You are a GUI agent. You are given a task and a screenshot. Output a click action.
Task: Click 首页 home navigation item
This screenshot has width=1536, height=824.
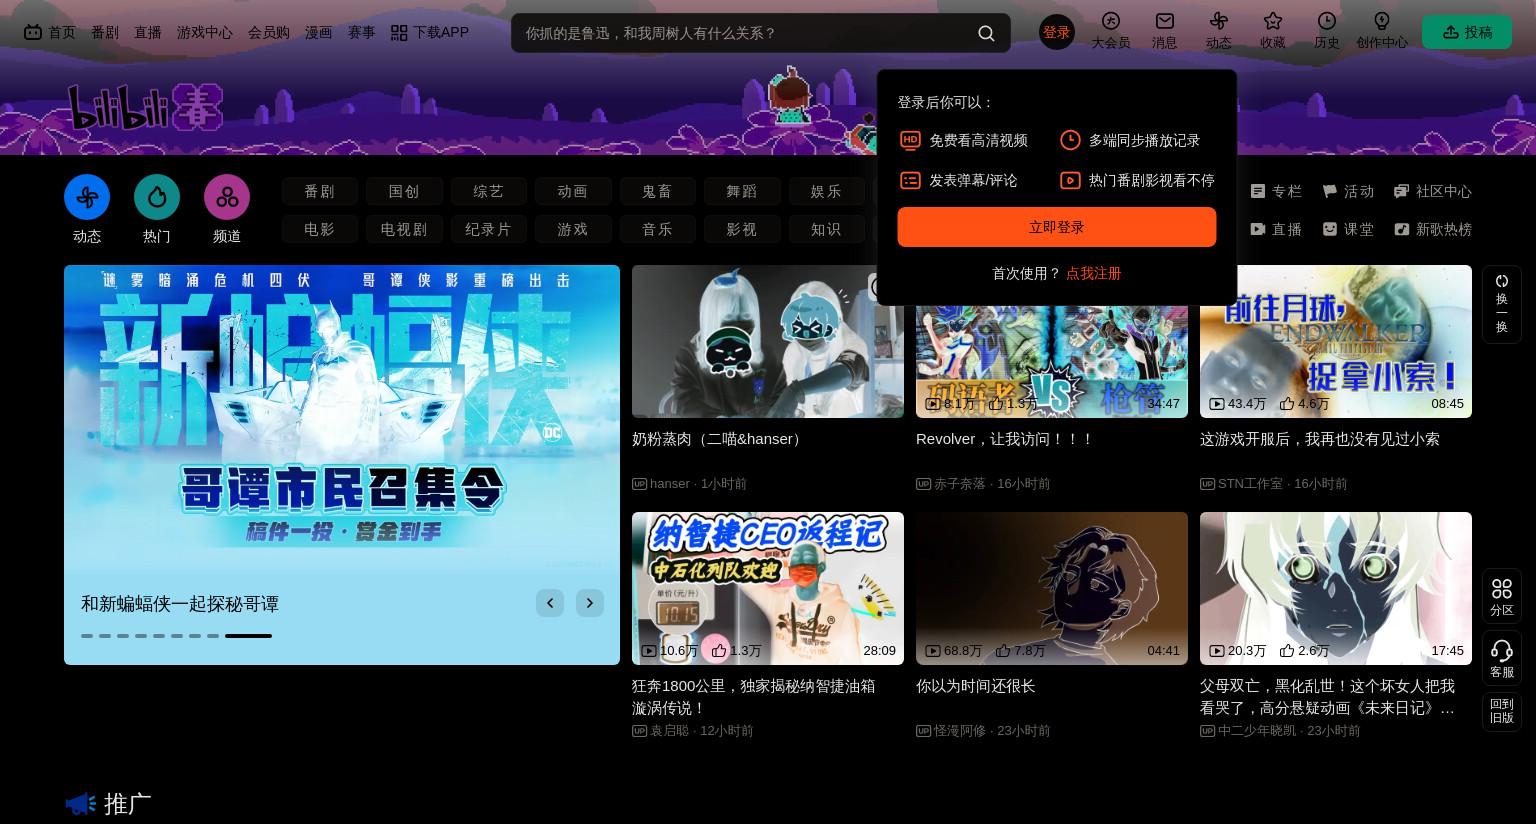point(49,32)
